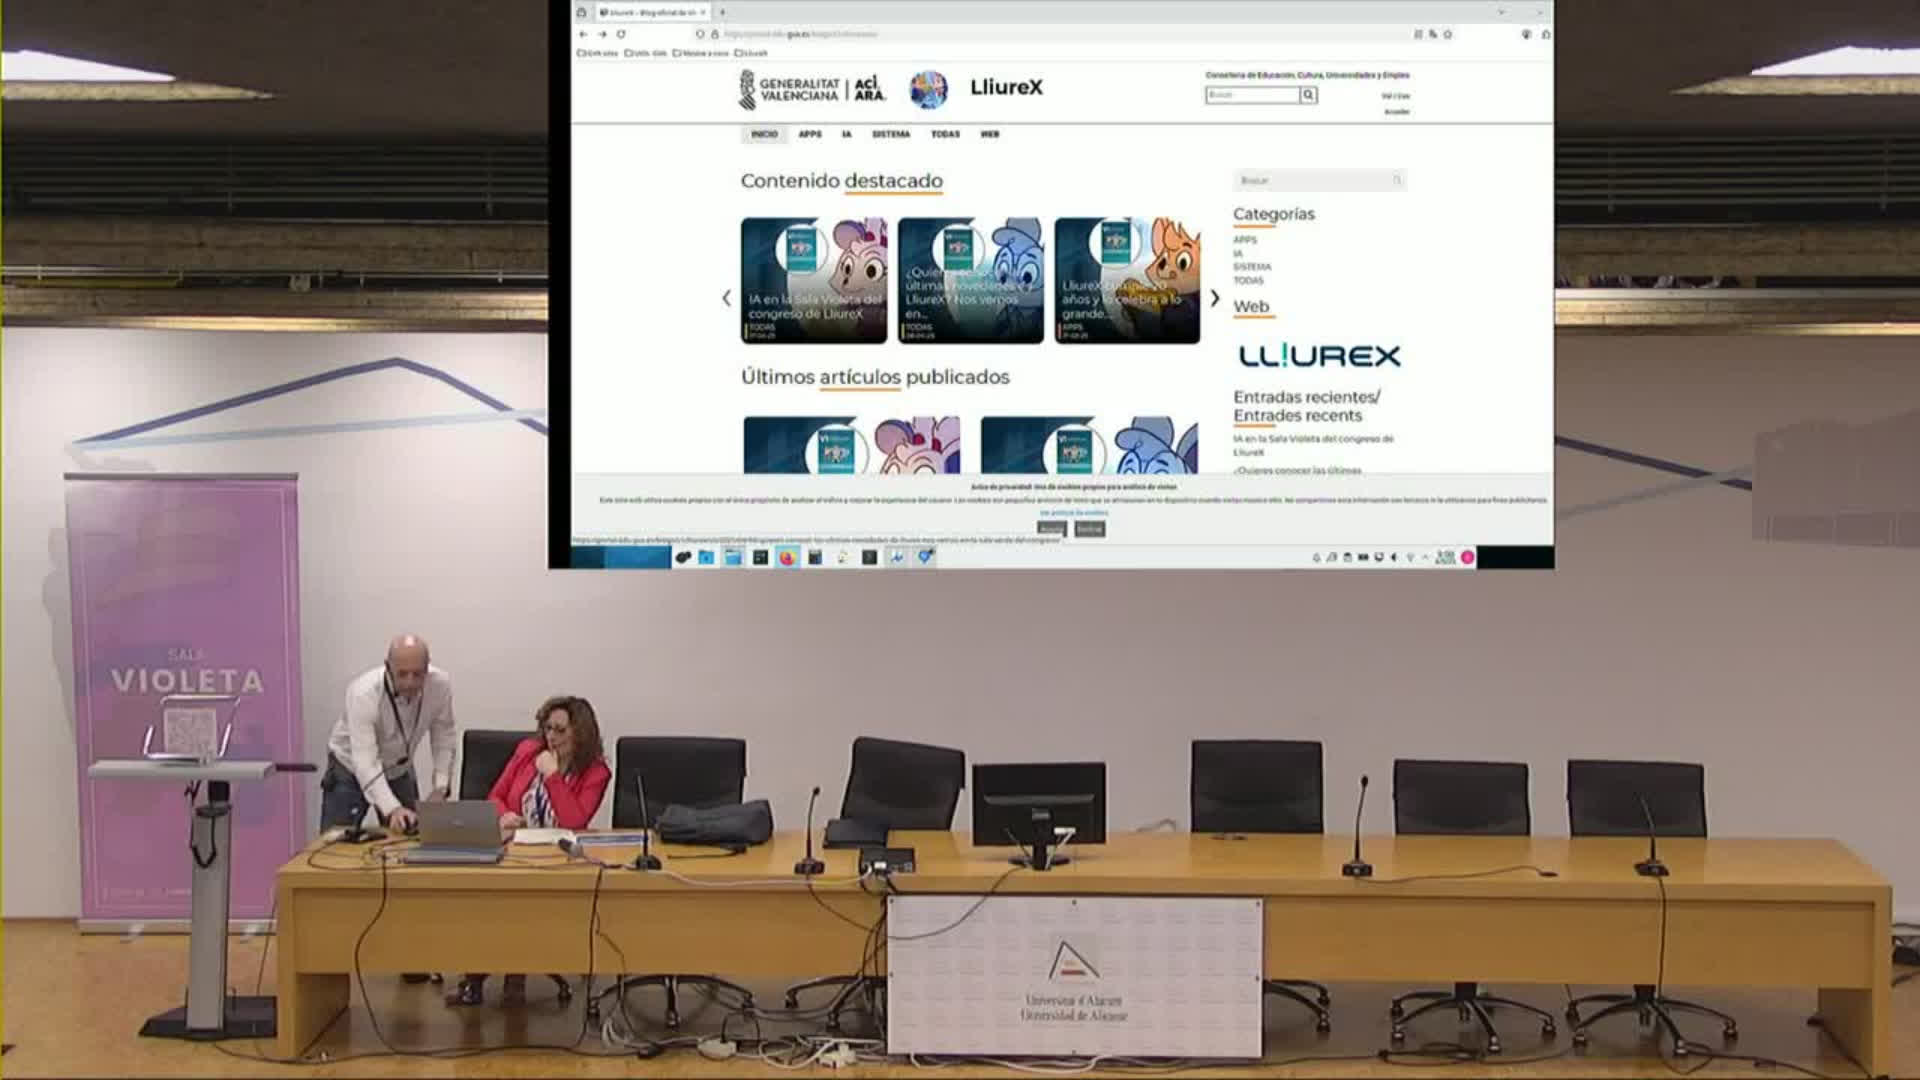Open first thumbnail under Últimos artículos publicados

[851, 445]
